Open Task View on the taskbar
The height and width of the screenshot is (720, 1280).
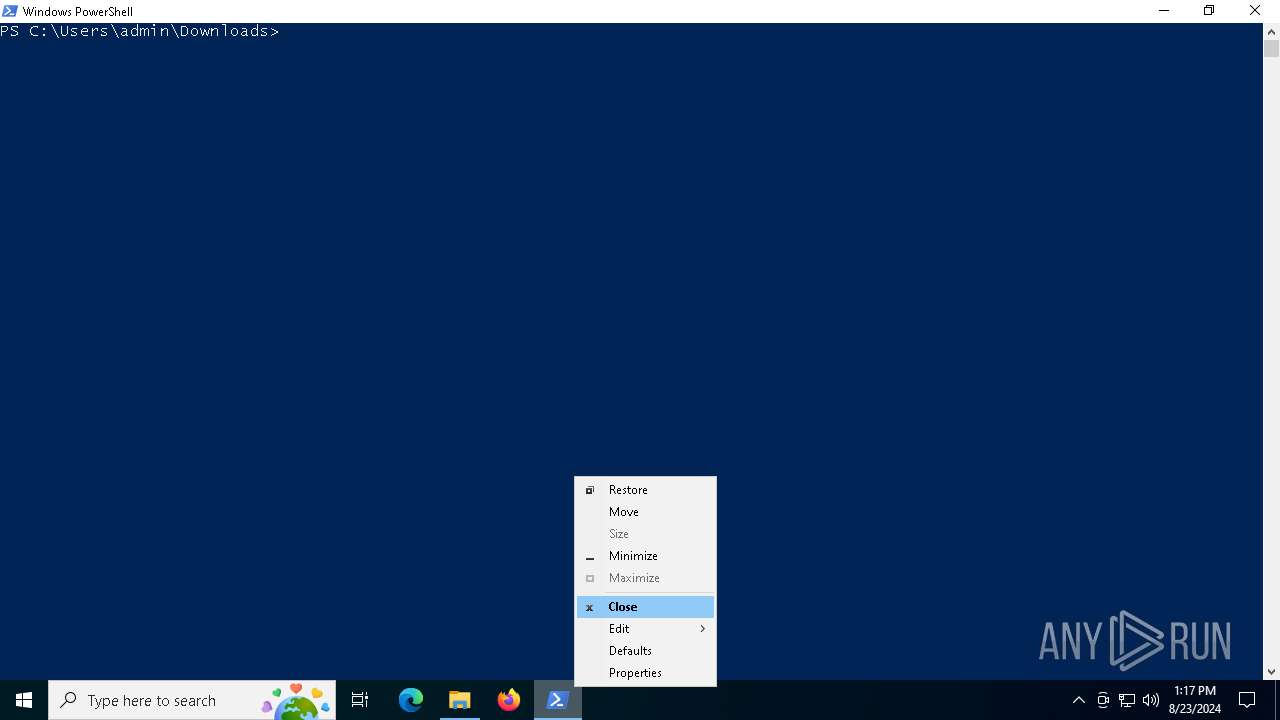point(360,700)
